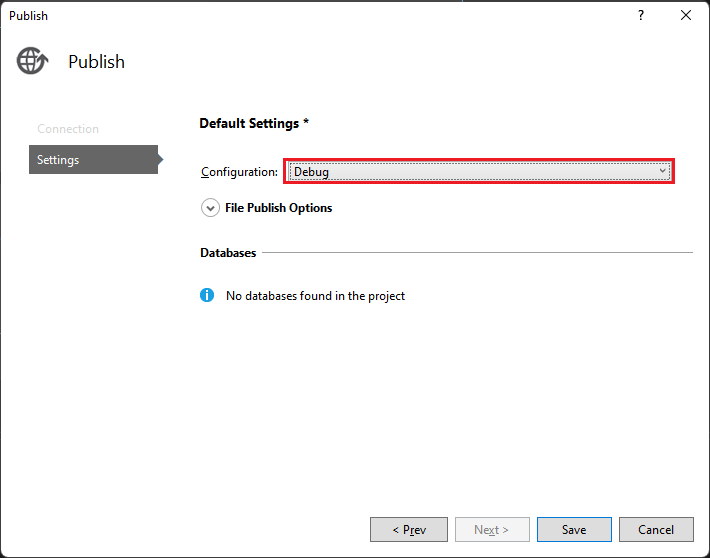
Task: Switch to the Connection step
Action: [x=68, y=129]
